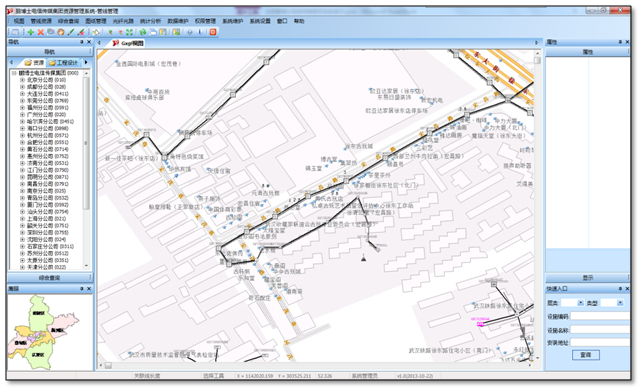Click the copy icon beside the red X

(x=51, y=32)
